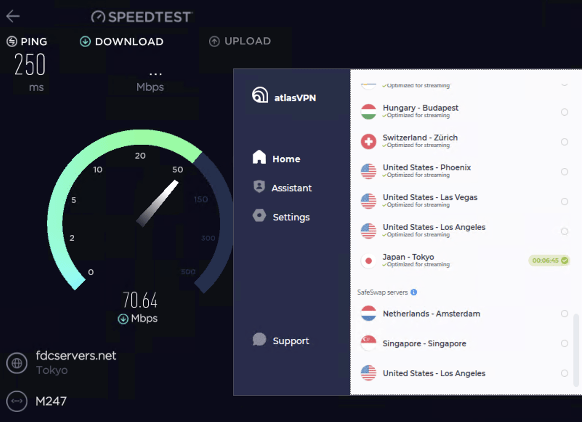Screen dimensions: 582x422
Task: Select the Hungary - Budapest radio button
Action: point(565,112)
